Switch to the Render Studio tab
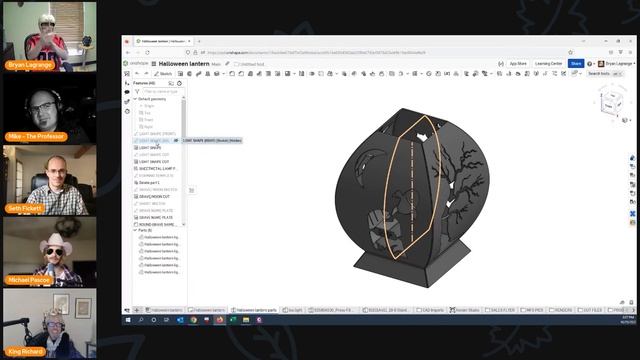 coord(464,310)
